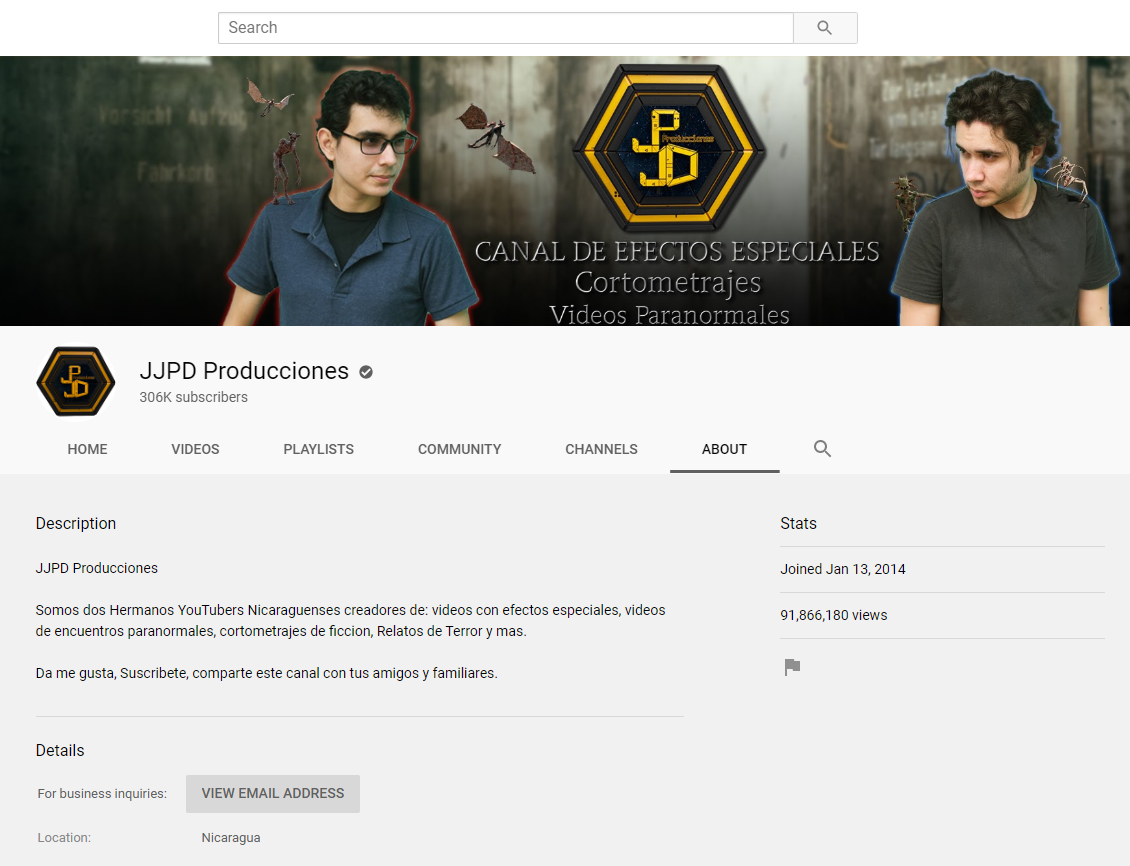This screenshot has height=866, width=1130.
Task: Switch to the Home tab
Action: (x=87, y=449)
